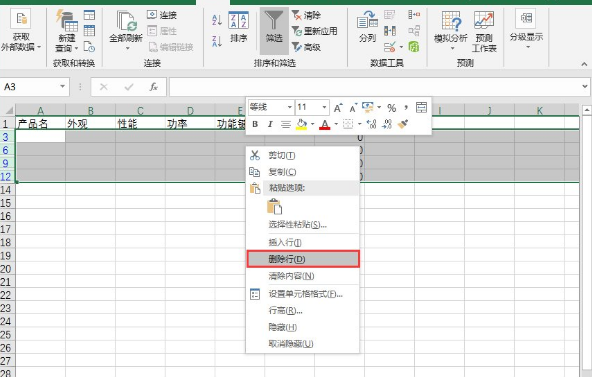Expand the formula bar
Image resolution: width=592 pixels, height=377 pixels.
(585, 87)
